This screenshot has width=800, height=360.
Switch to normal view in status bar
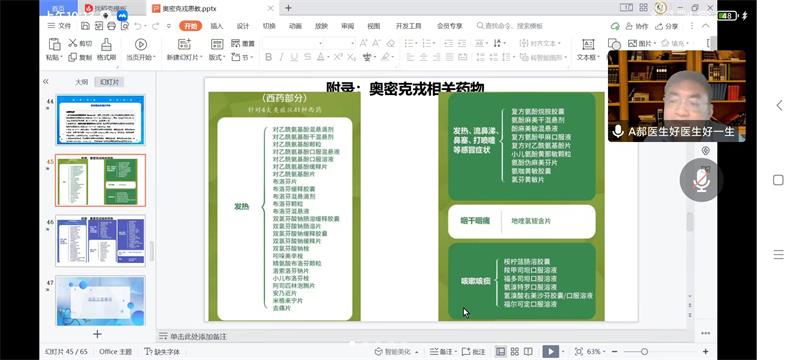click(x=501, y=351)
